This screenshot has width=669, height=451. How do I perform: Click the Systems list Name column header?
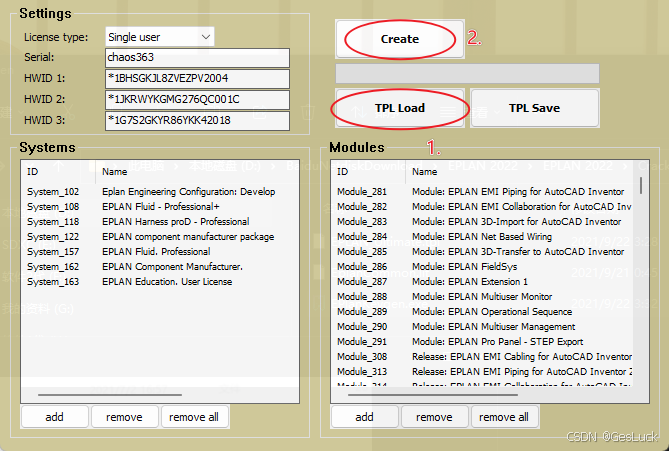[x=196, y=172]
